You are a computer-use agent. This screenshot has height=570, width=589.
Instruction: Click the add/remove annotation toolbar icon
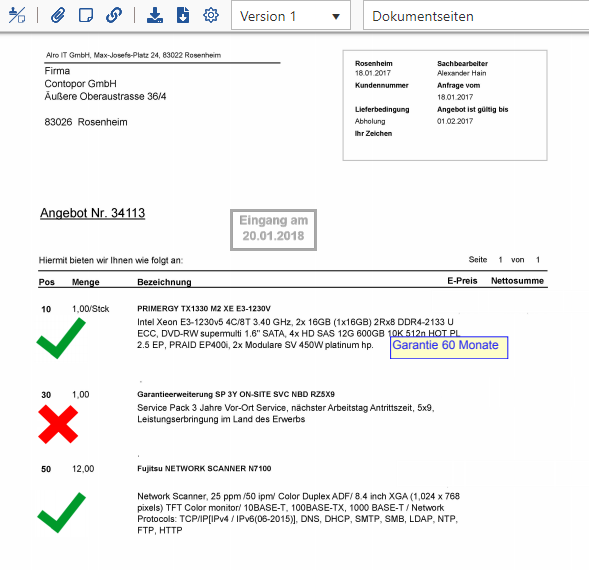click(x=17, y=15)
